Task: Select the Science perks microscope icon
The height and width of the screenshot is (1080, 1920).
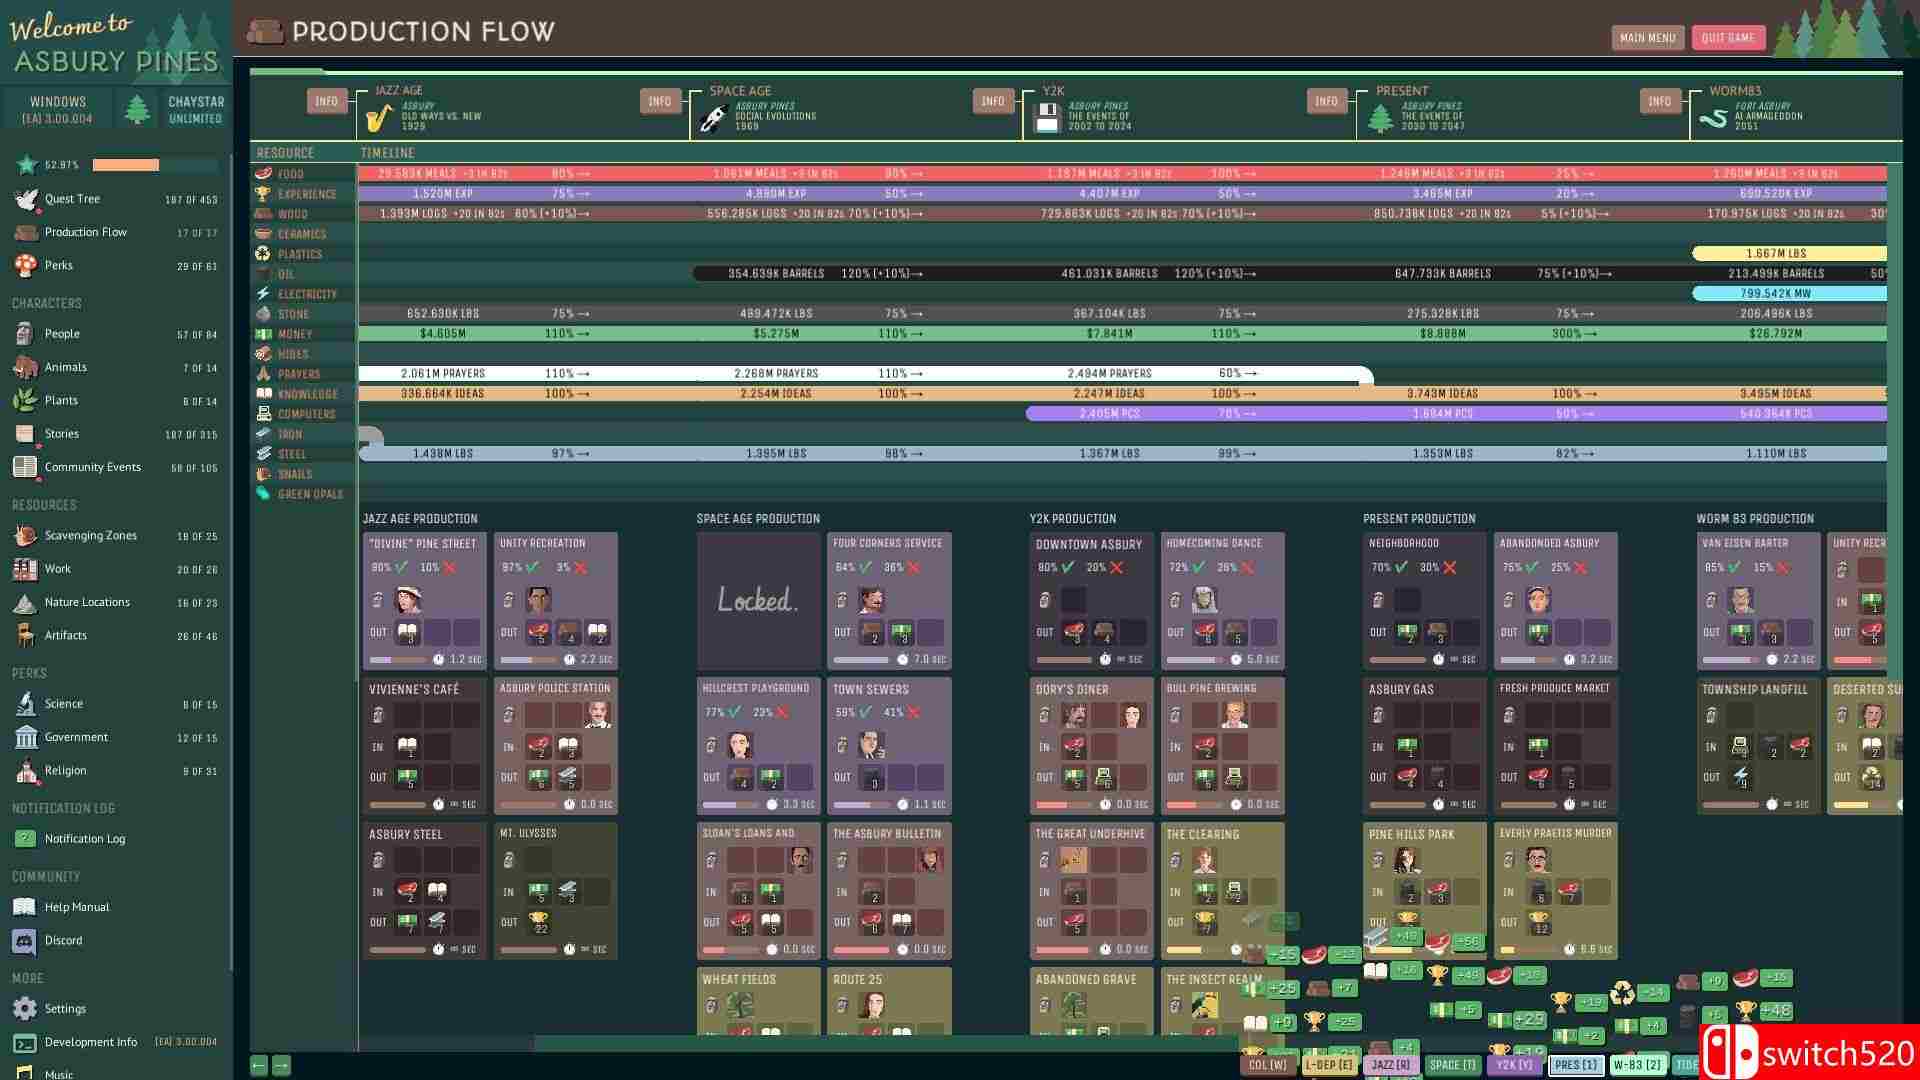Action: click(26, 704)
